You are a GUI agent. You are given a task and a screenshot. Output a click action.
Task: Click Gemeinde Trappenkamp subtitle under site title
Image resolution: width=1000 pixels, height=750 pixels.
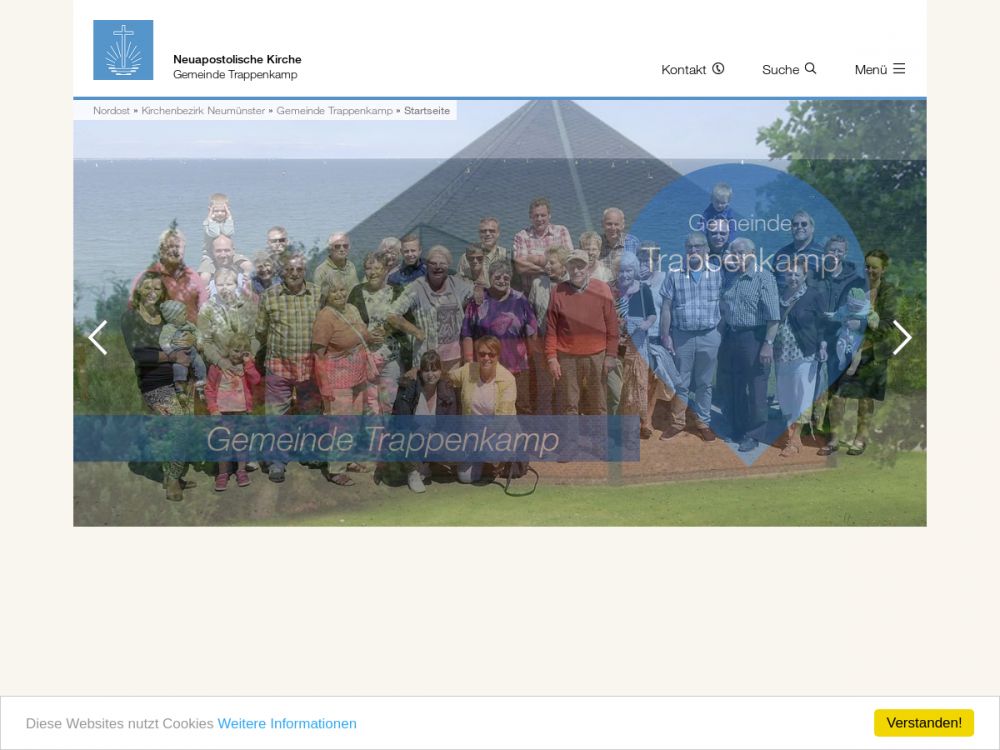(x=235, y=75)
